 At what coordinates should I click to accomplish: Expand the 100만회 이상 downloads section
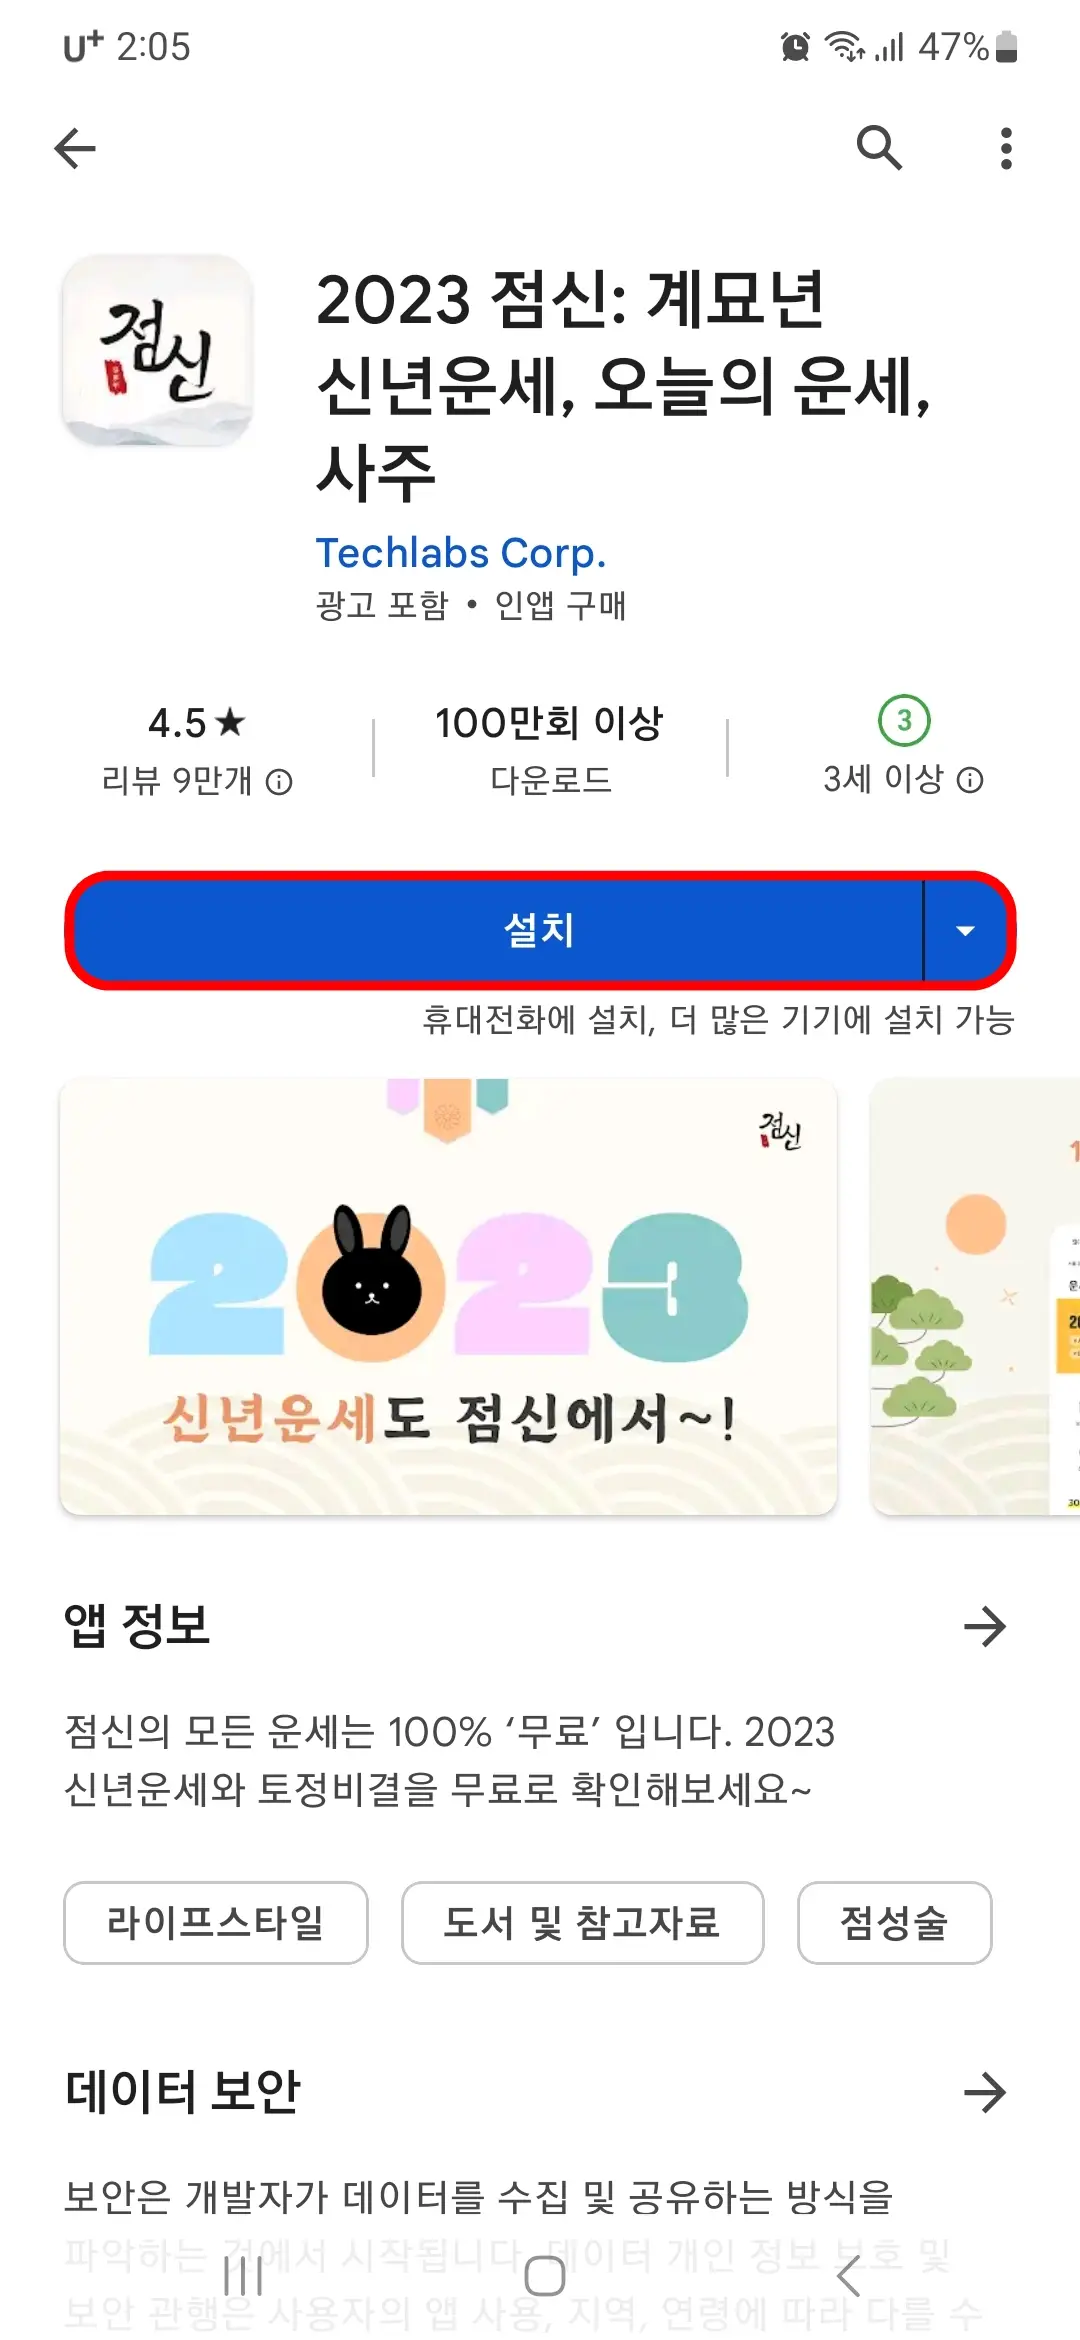click(548, 745)
